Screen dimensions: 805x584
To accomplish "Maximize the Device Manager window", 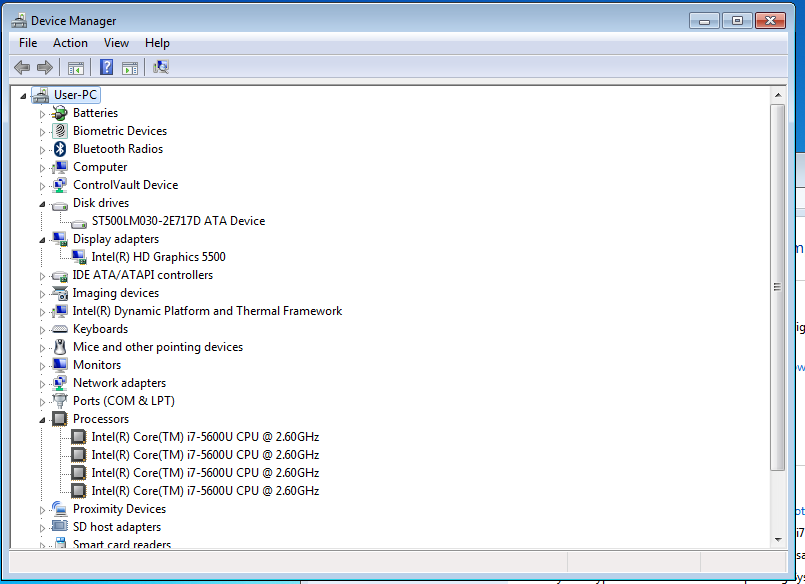I will 737,21.
